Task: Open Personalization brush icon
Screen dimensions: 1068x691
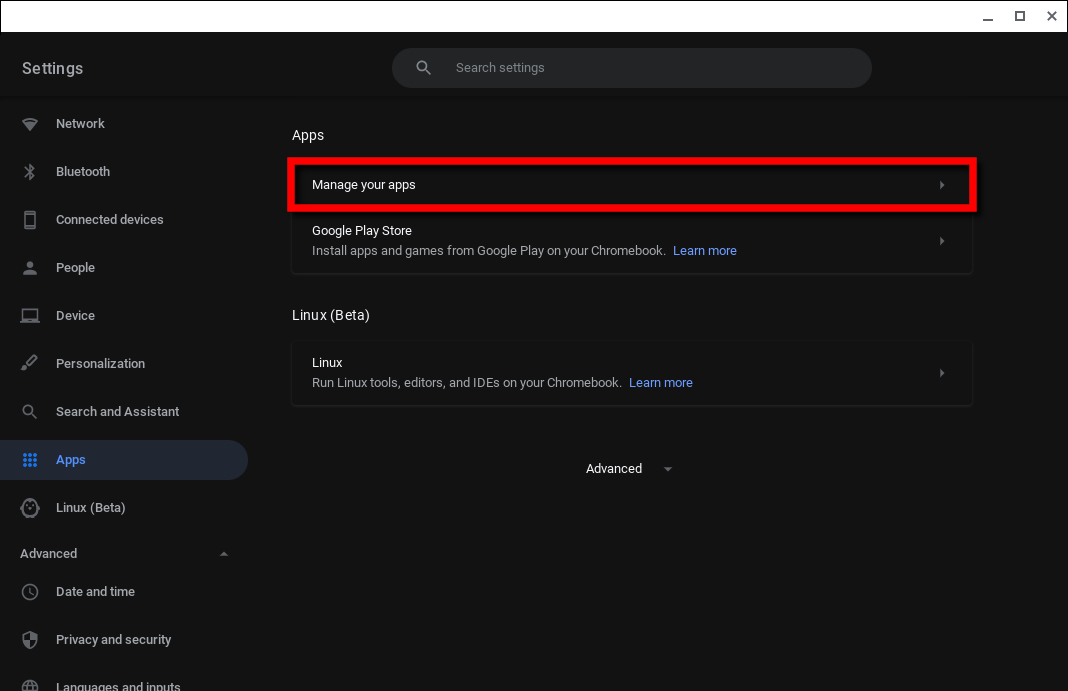Action: click(29, 363)
